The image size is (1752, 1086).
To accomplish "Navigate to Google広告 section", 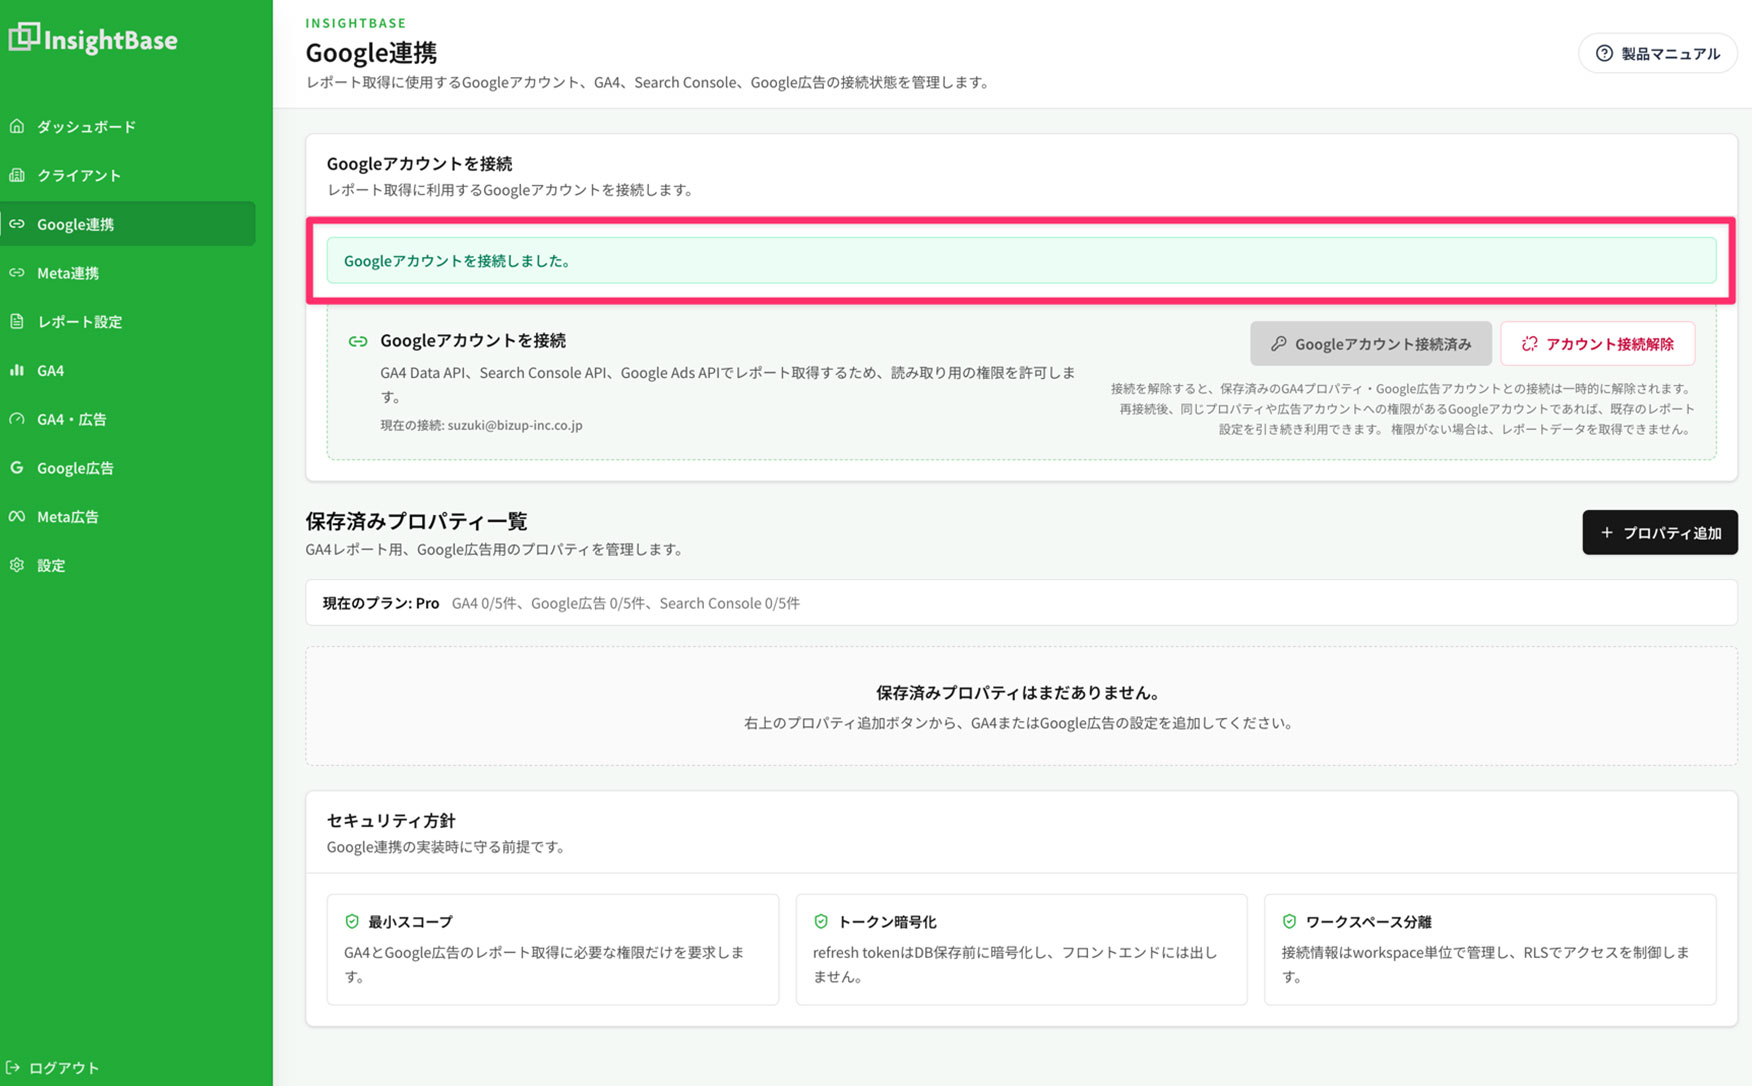I will tap(128, 467).
